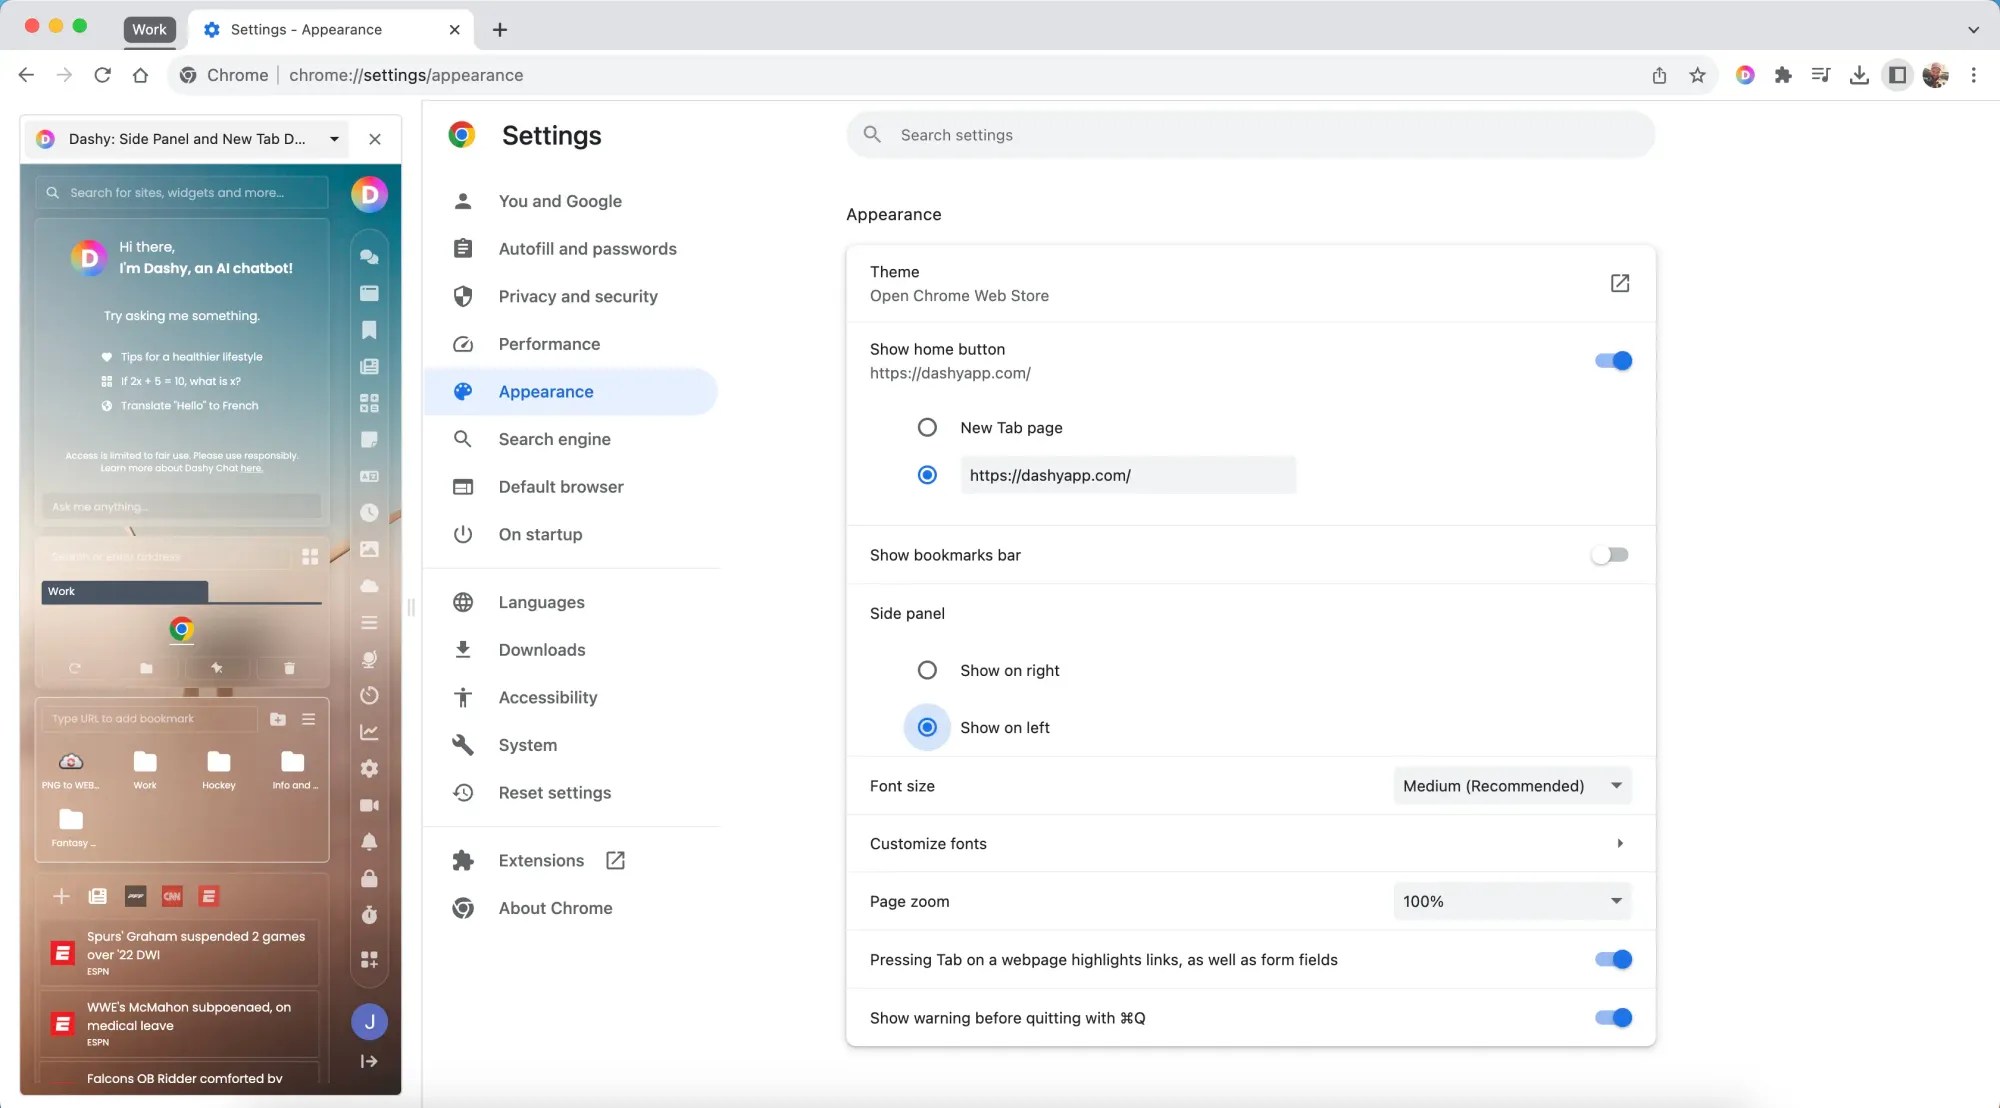The image size is (2000, 1108).
Task: Select the settings gear in Dashy sidebar
Action: 369,768
